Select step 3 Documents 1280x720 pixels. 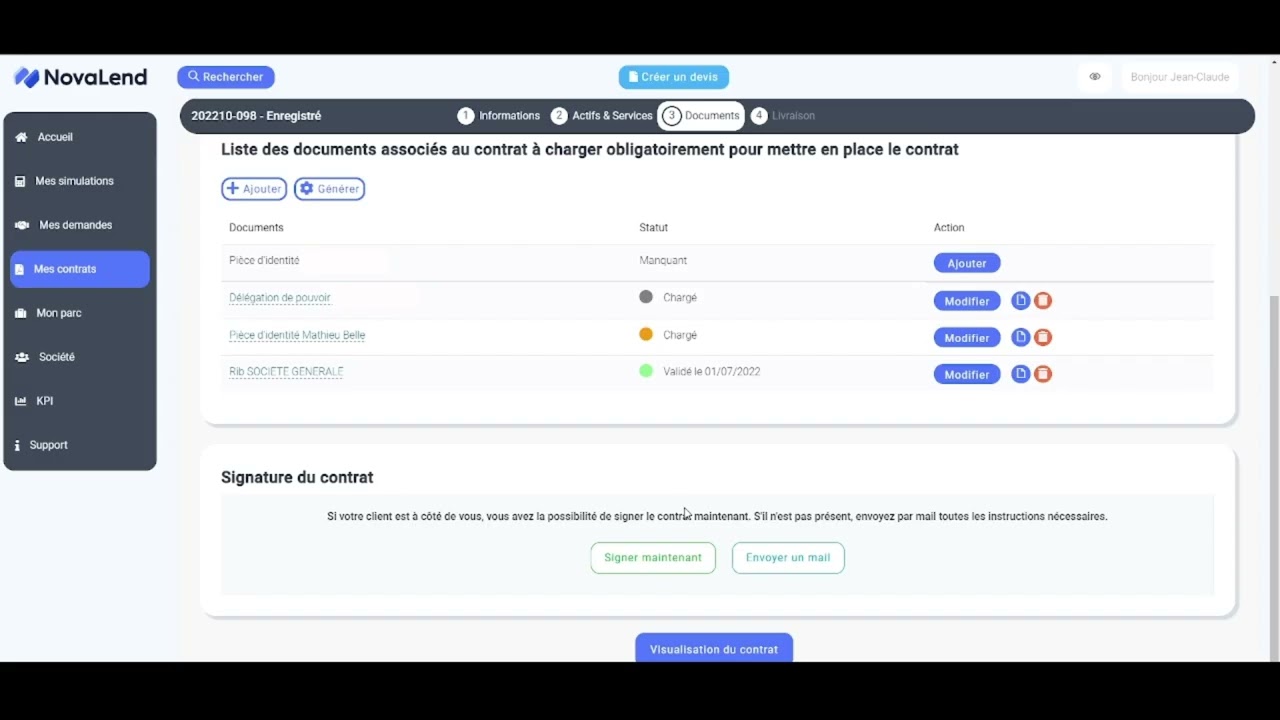pos(701,116)
